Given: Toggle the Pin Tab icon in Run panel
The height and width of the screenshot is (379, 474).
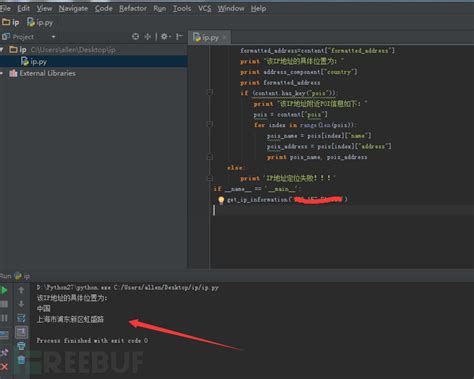Looking at the screenshot, I should 4,352.
